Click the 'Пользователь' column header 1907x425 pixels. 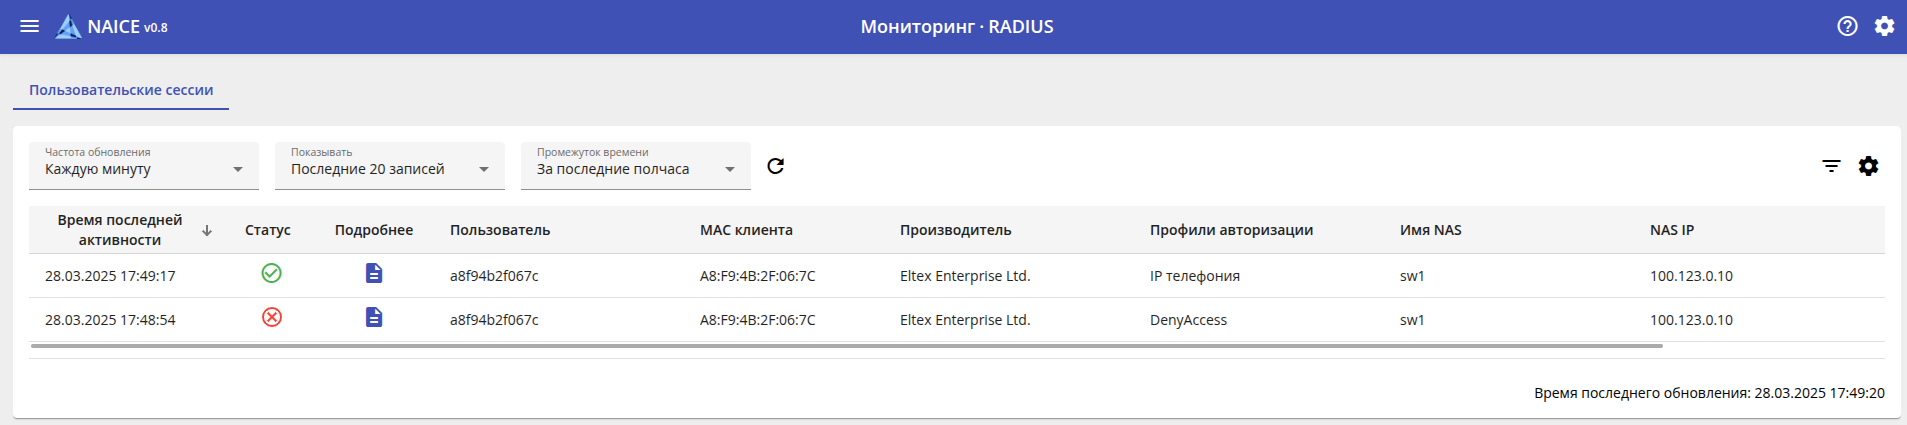(500, 230)
